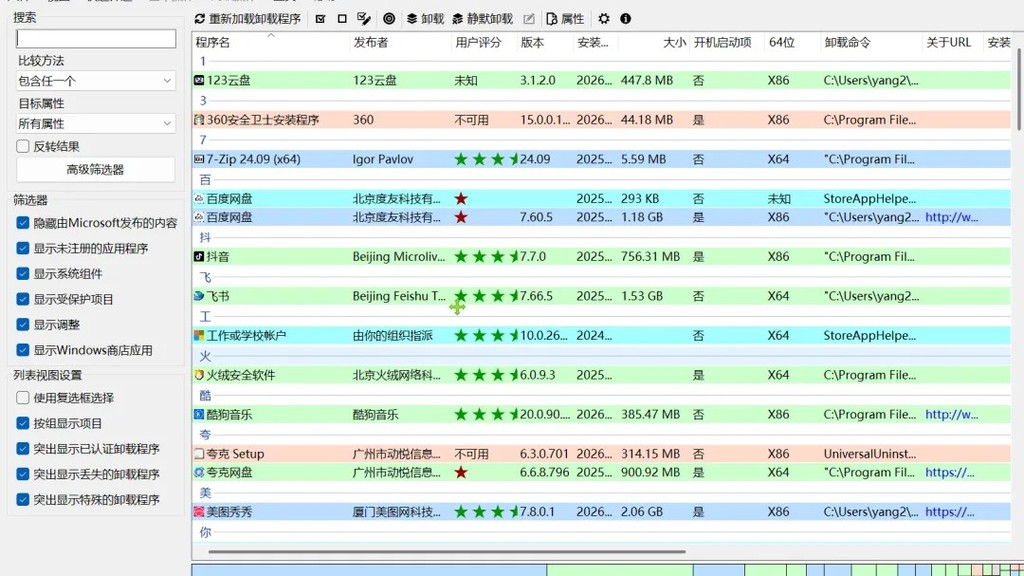This screenshot has width=1024, height=576.
Task: Expand the 比较方法 包含任一个 dropdown
Action: pyautogui.click(x=96, y=81)
